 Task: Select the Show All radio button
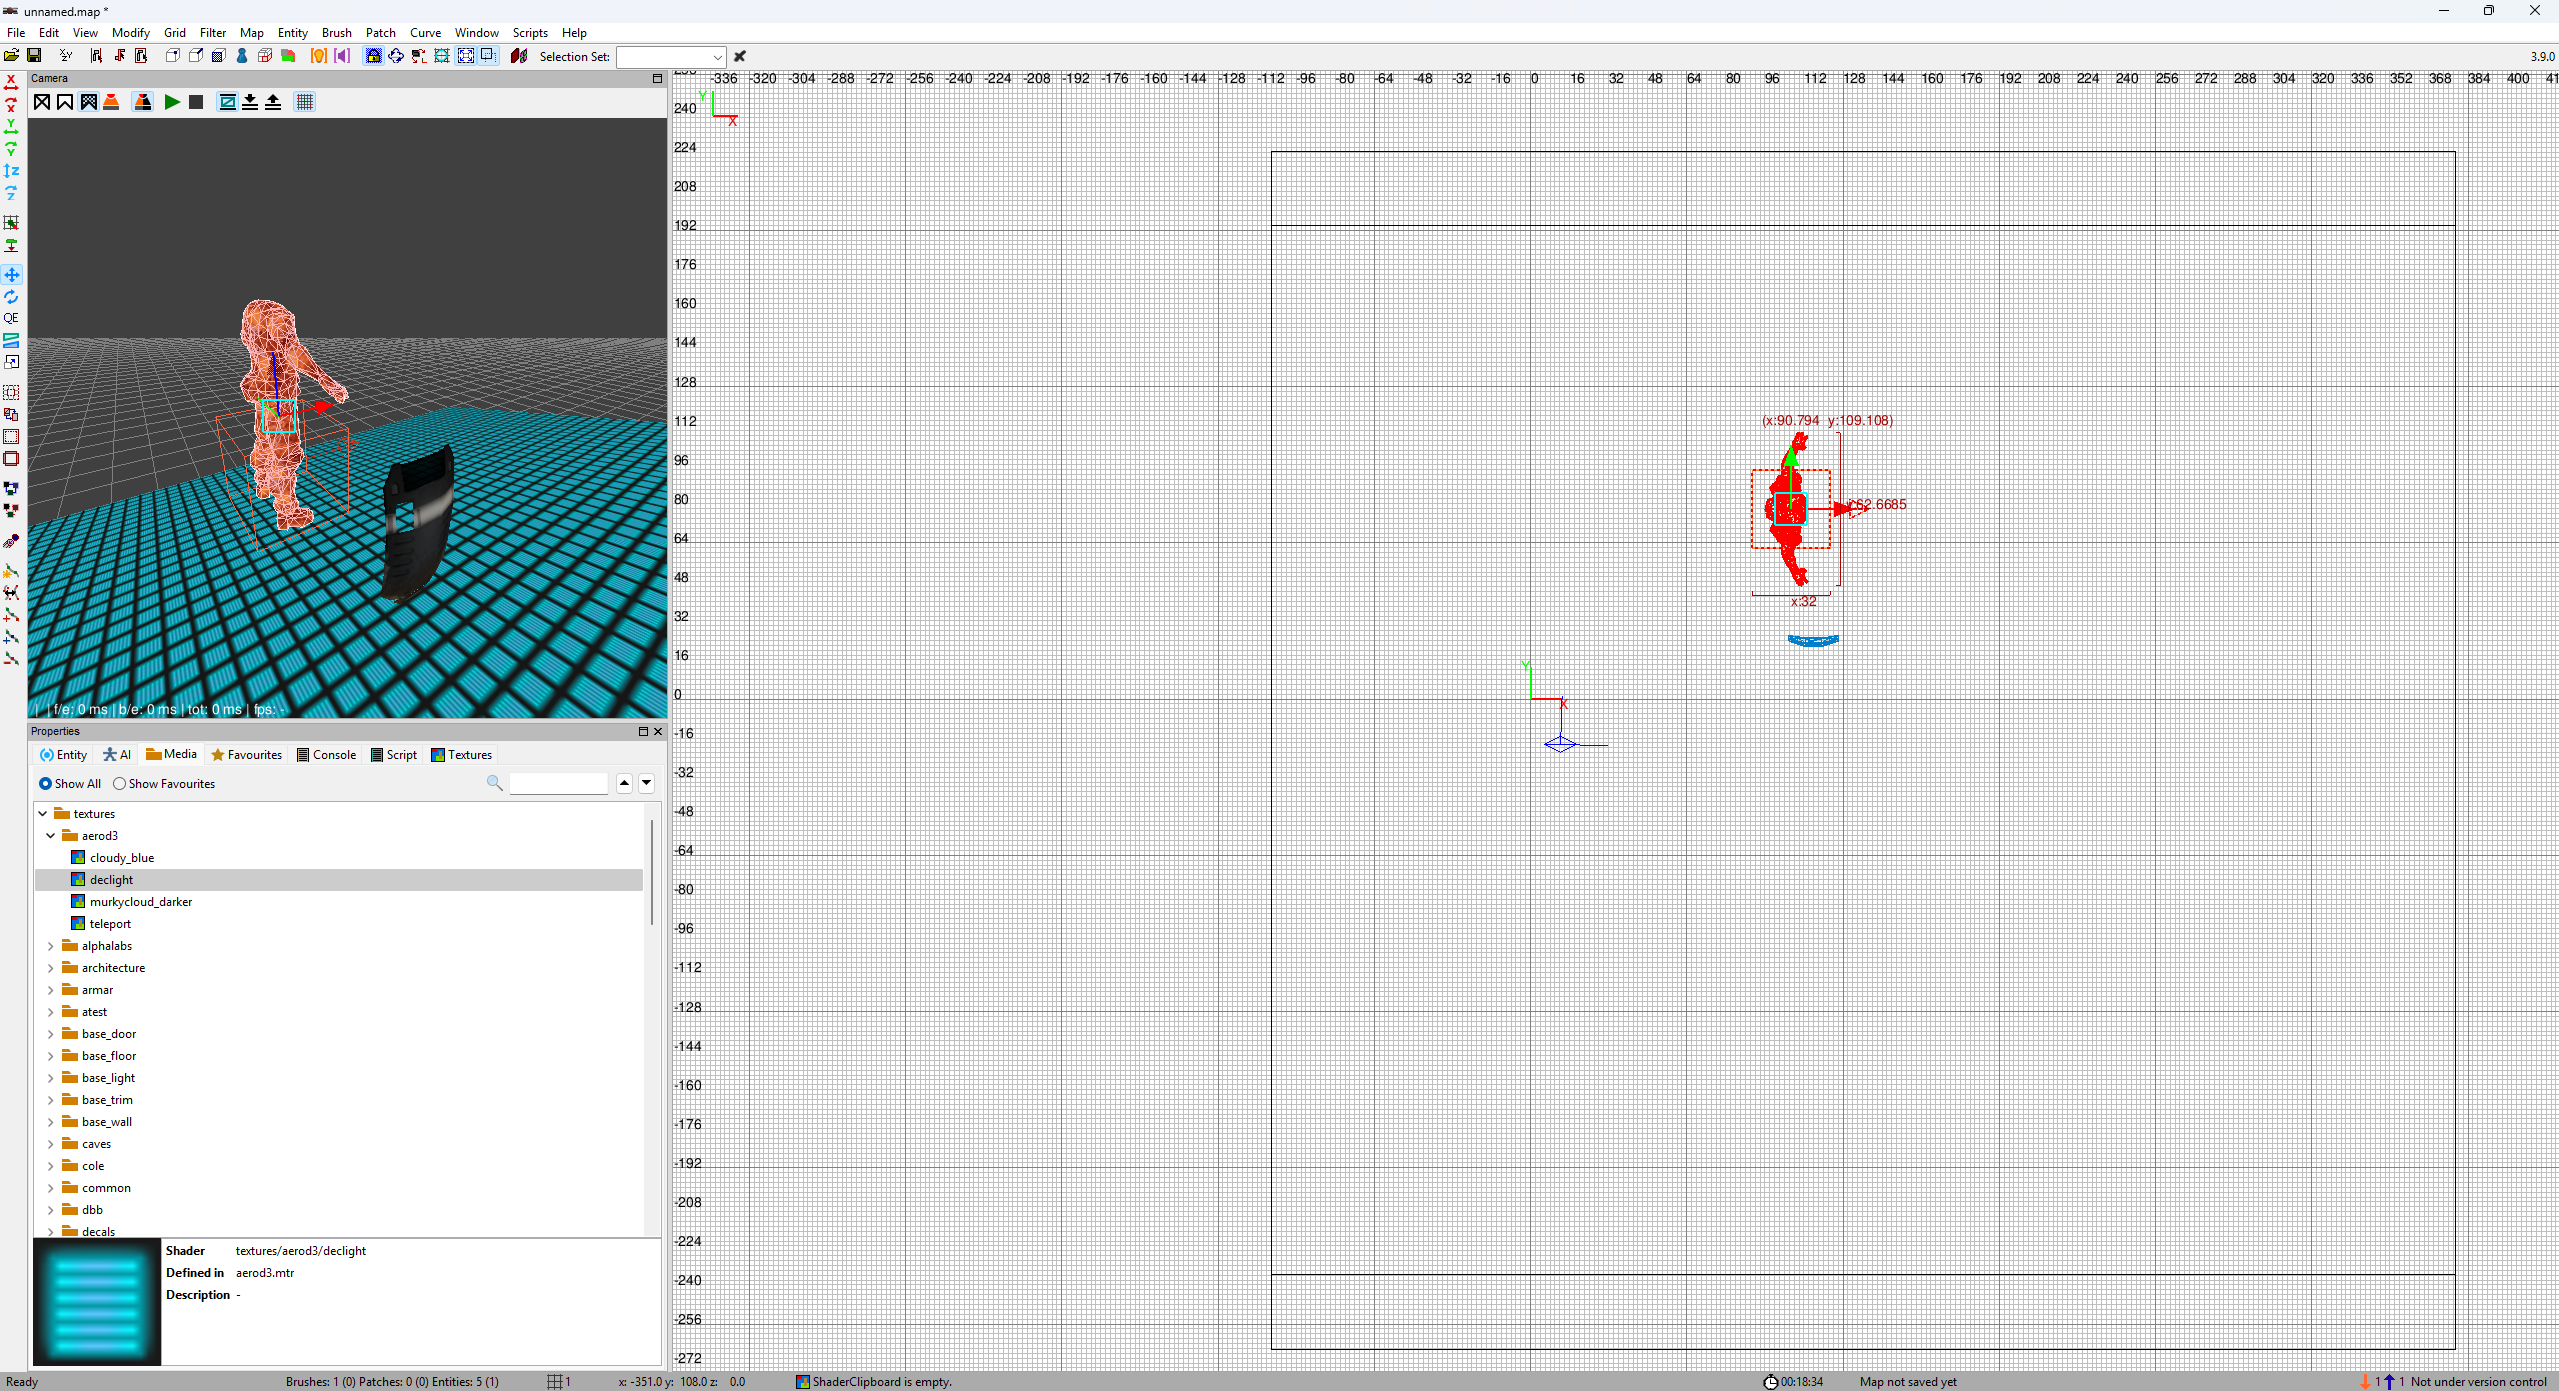(x=45, y=784)
